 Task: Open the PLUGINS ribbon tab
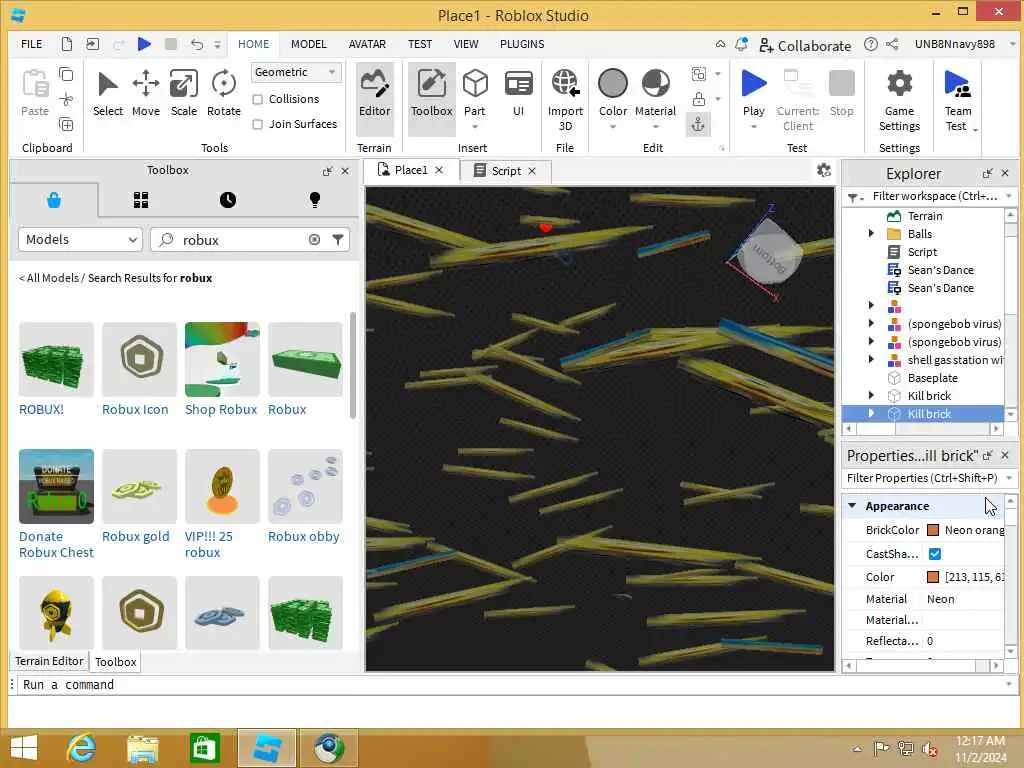pyautogui.click(x=522, y=44)
